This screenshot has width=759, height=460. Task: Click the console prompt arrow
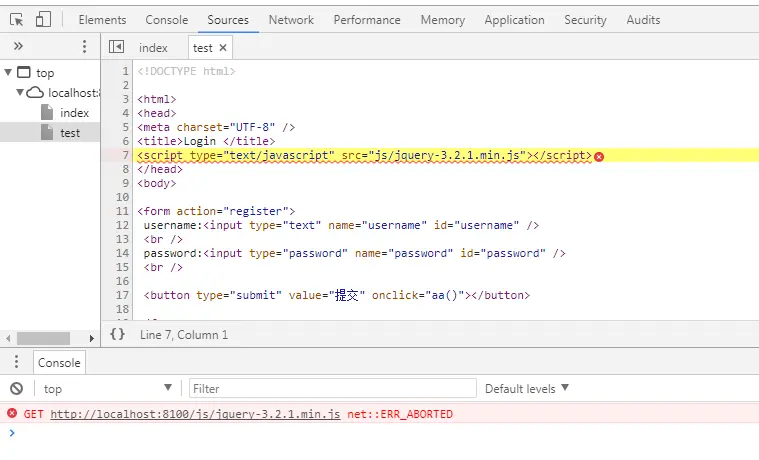click(x=12, y=432)
